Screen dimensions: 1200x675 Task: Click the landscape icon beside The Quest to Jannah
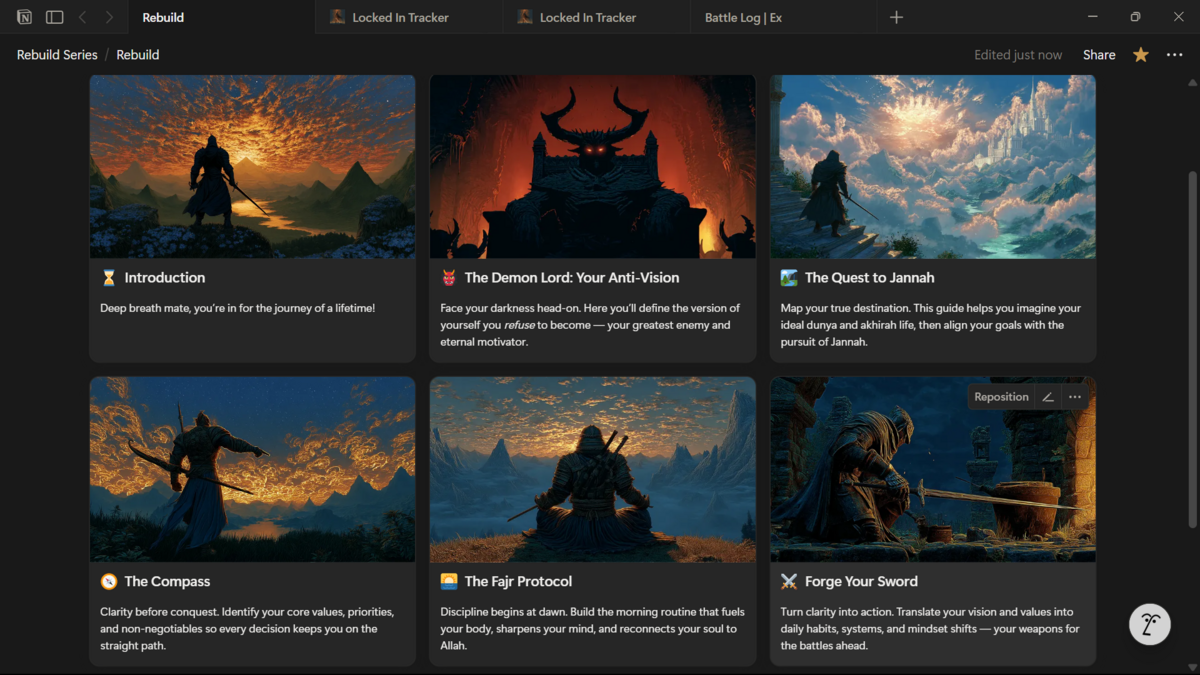coord(789,278)
